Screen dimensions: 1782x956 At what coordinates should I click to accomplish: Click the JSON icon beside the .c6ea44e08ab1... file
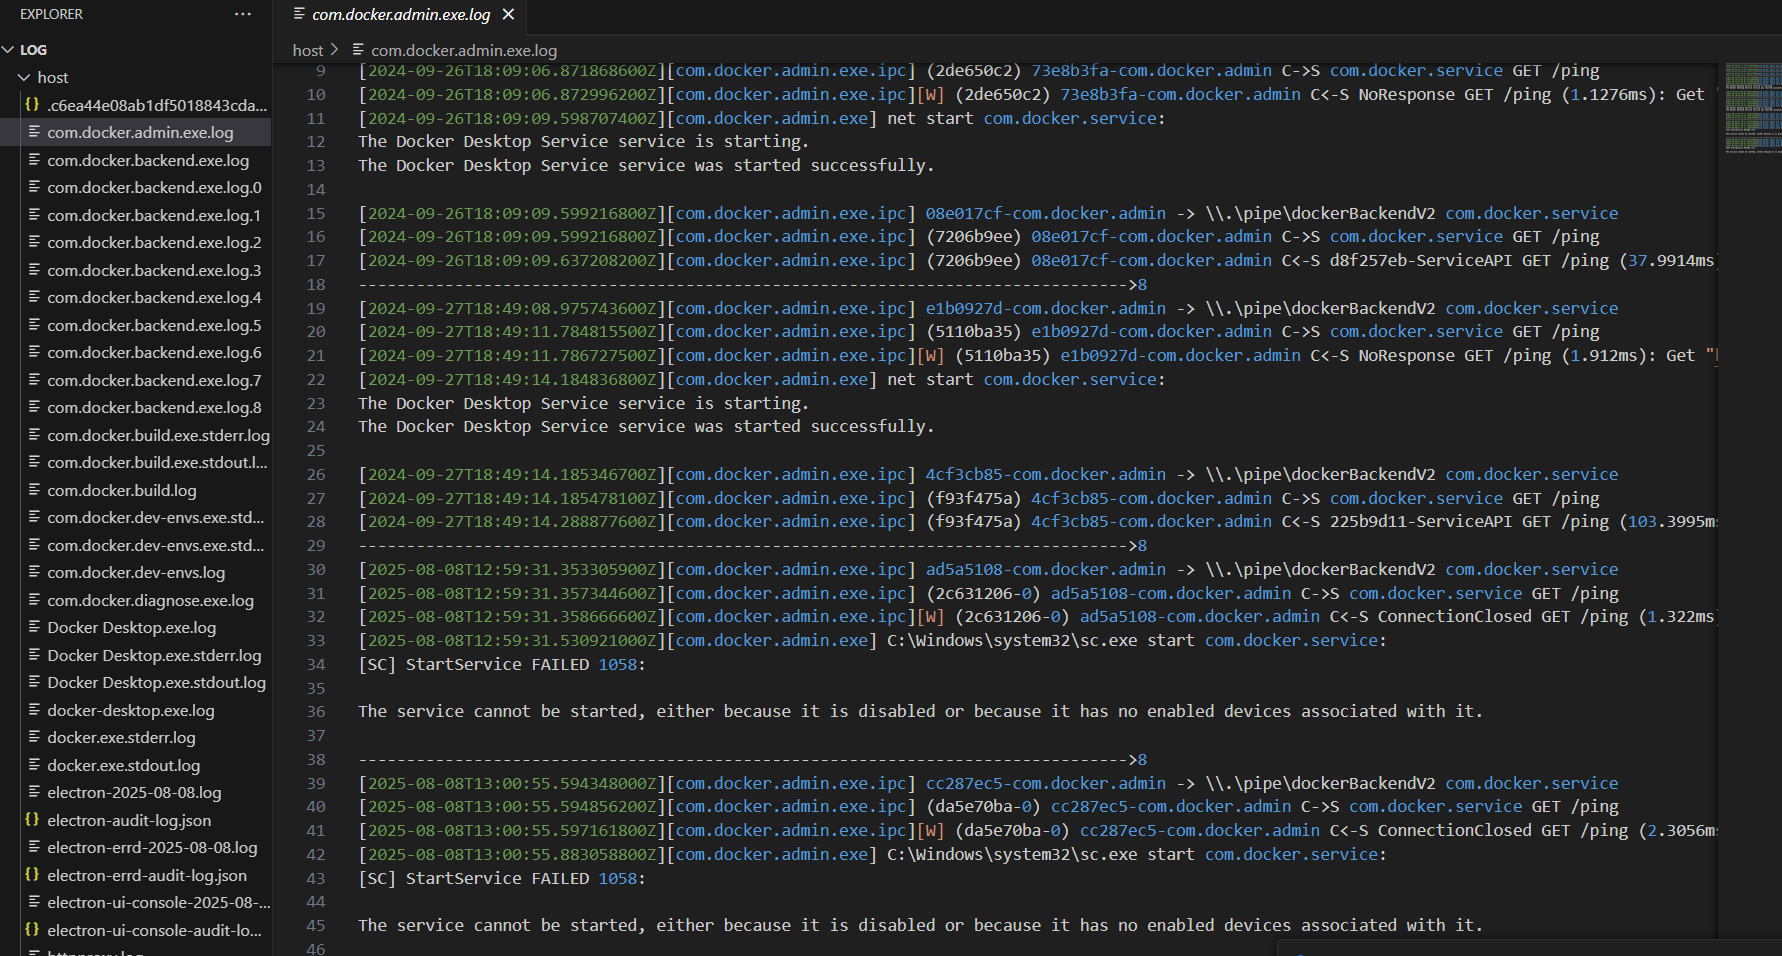[33, 104]
